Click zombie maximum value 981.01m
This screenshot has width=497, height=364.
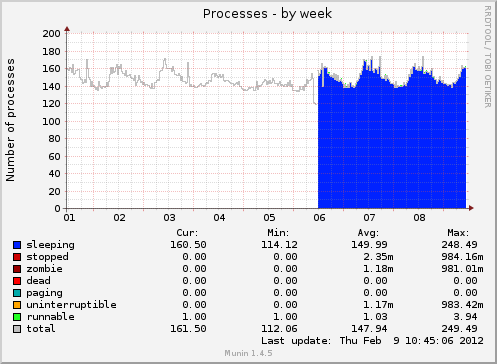coord(462,269)
